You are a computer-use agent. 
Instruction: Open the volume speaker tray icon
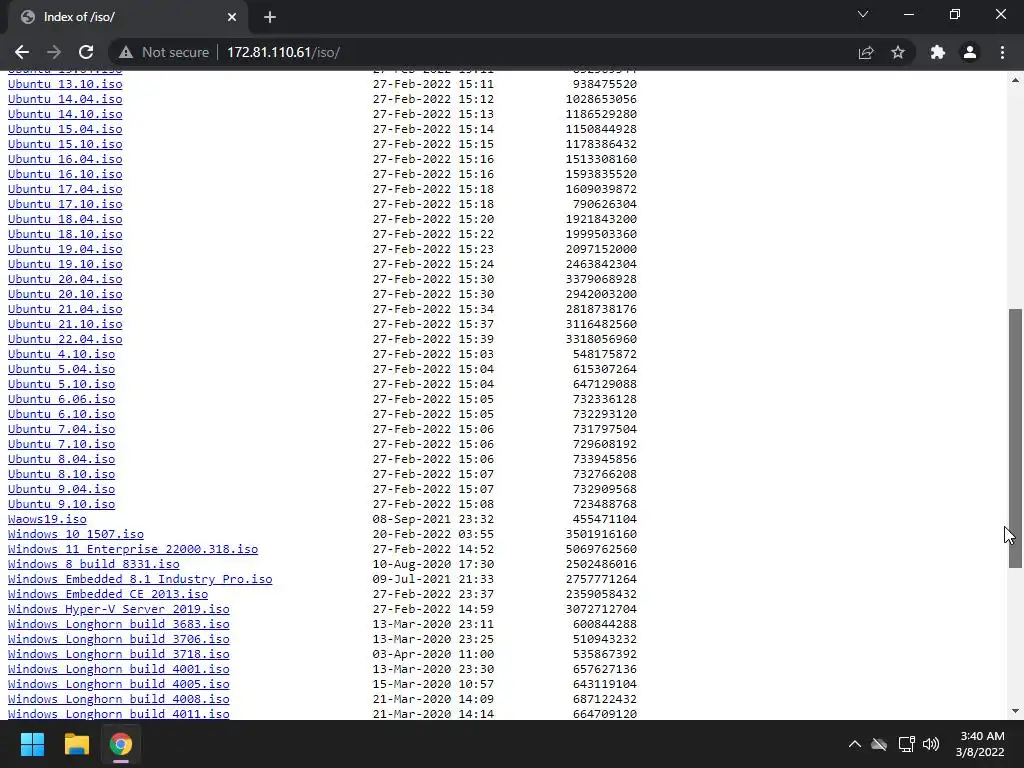931,744
